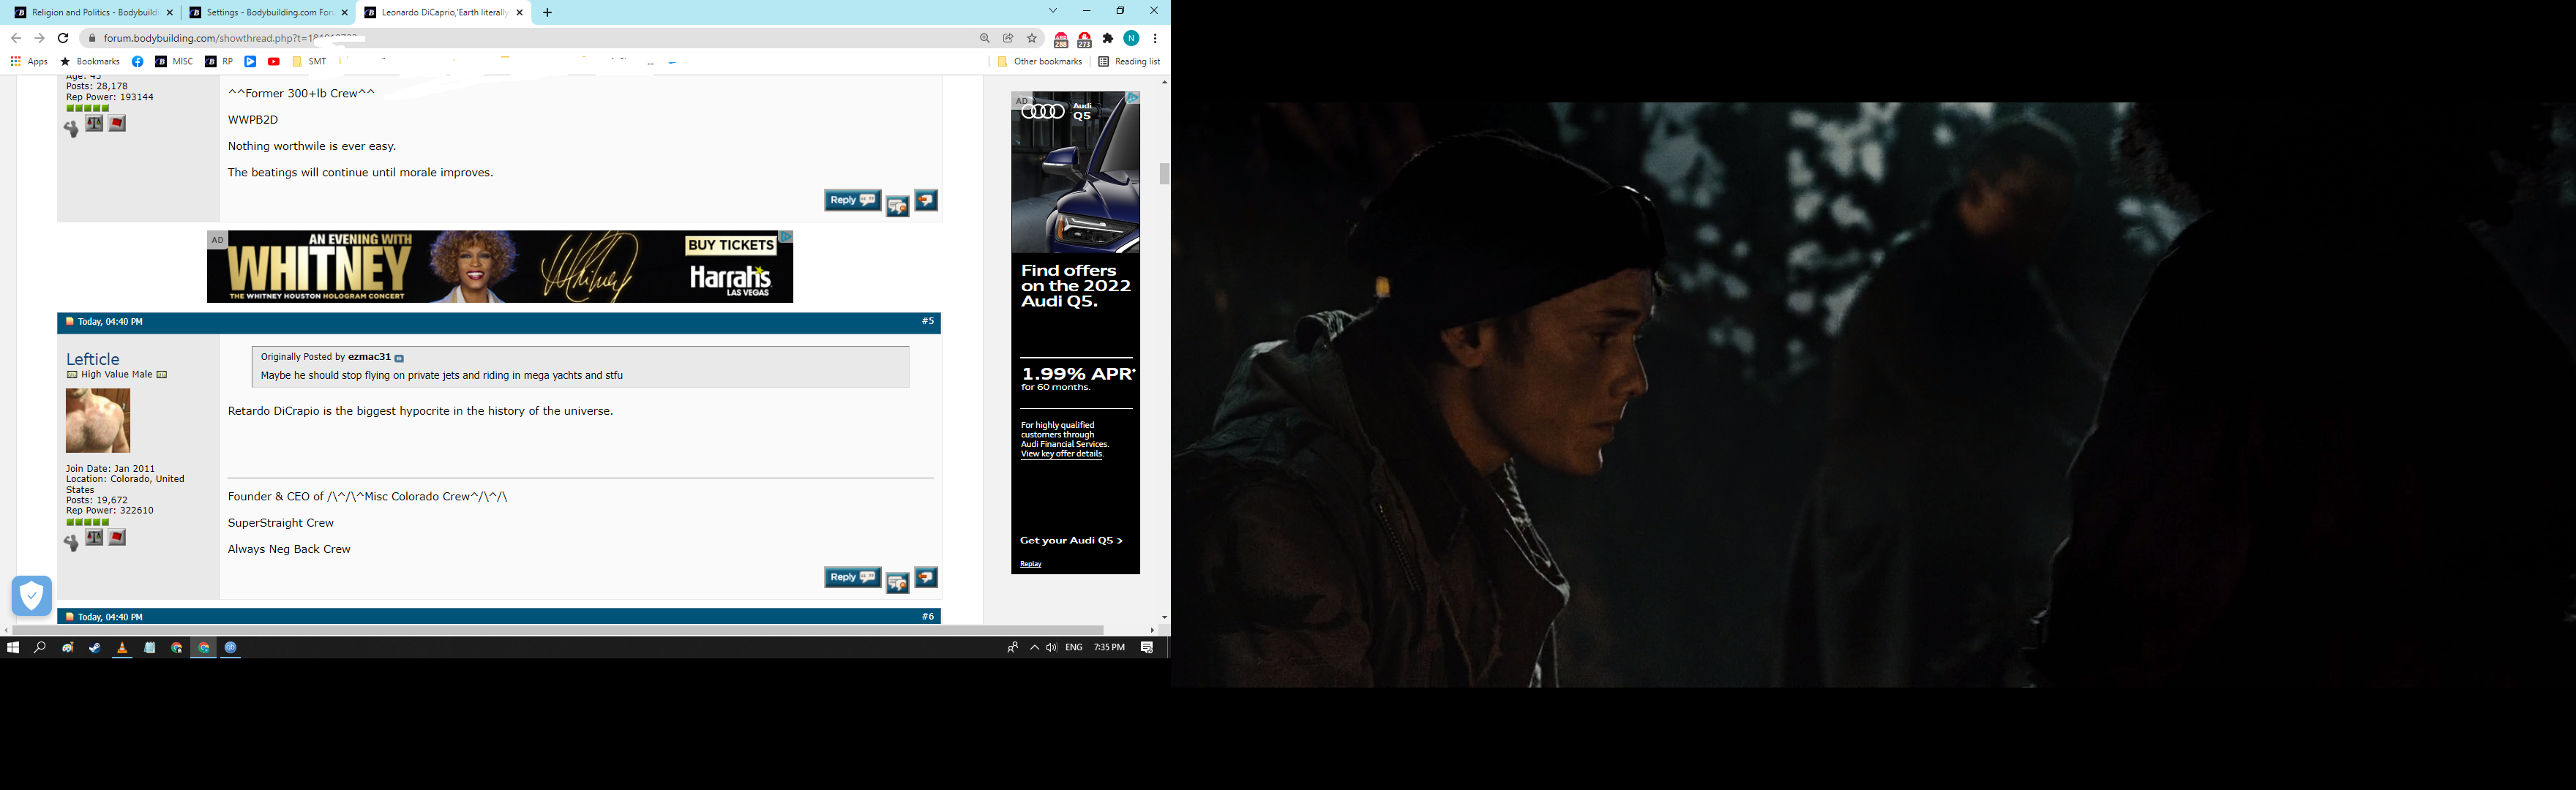Image resolution: width=2576 pixels, height=790 pixels.
Task: Multi-quote the post with the WWPB2D signature
Action: pos(897,205)
